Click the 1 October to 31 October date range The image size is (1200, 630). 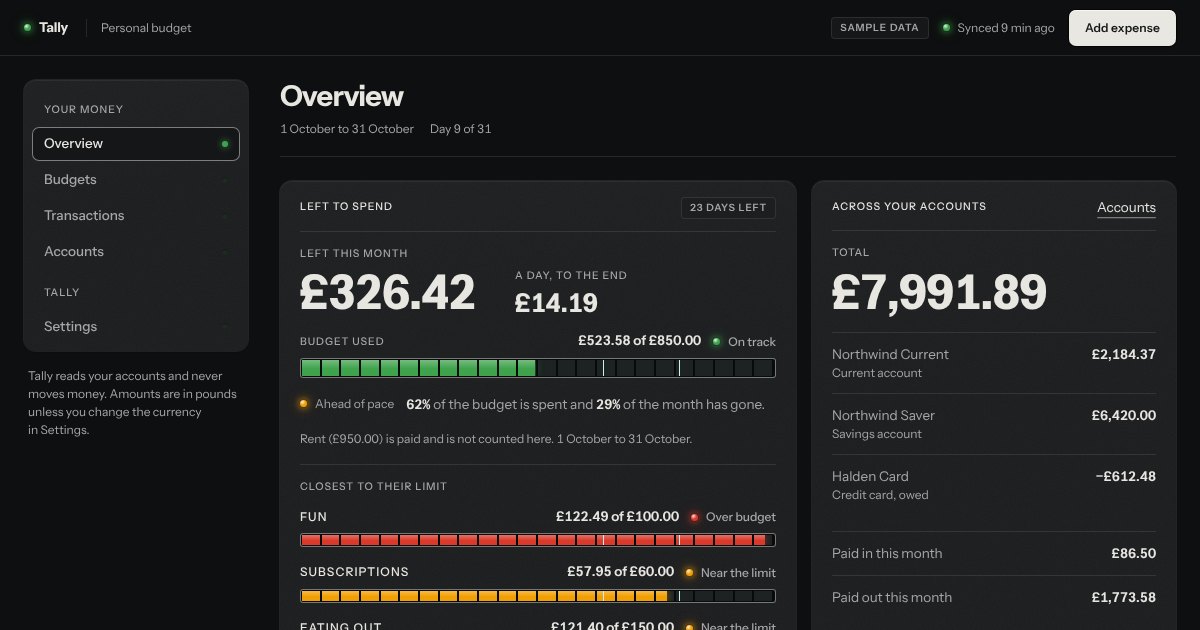point(347,129)
